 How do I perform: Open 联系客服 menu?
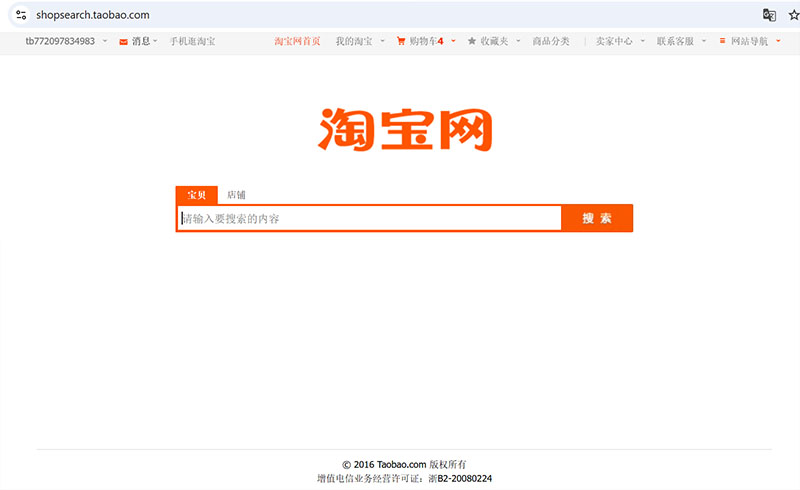click(x=675, y=41)
